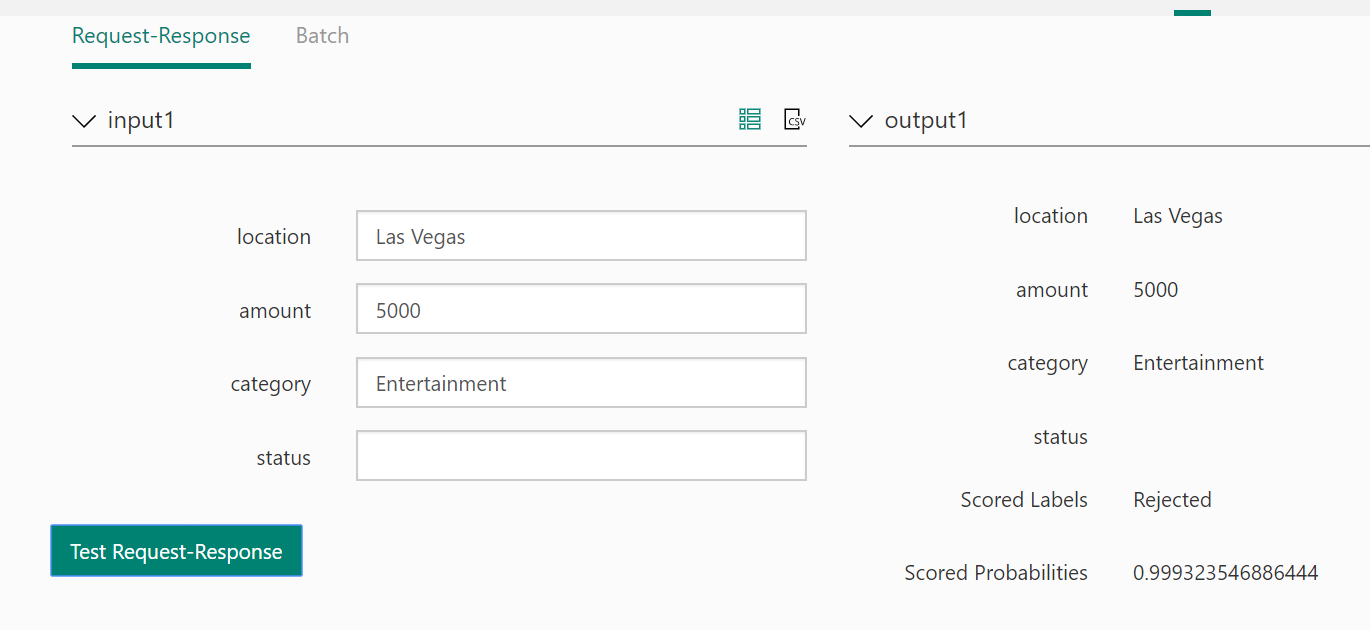Screen dimensions: 1370x630
Task: Click the Scored Labels caption
Action: point(1024,500)
